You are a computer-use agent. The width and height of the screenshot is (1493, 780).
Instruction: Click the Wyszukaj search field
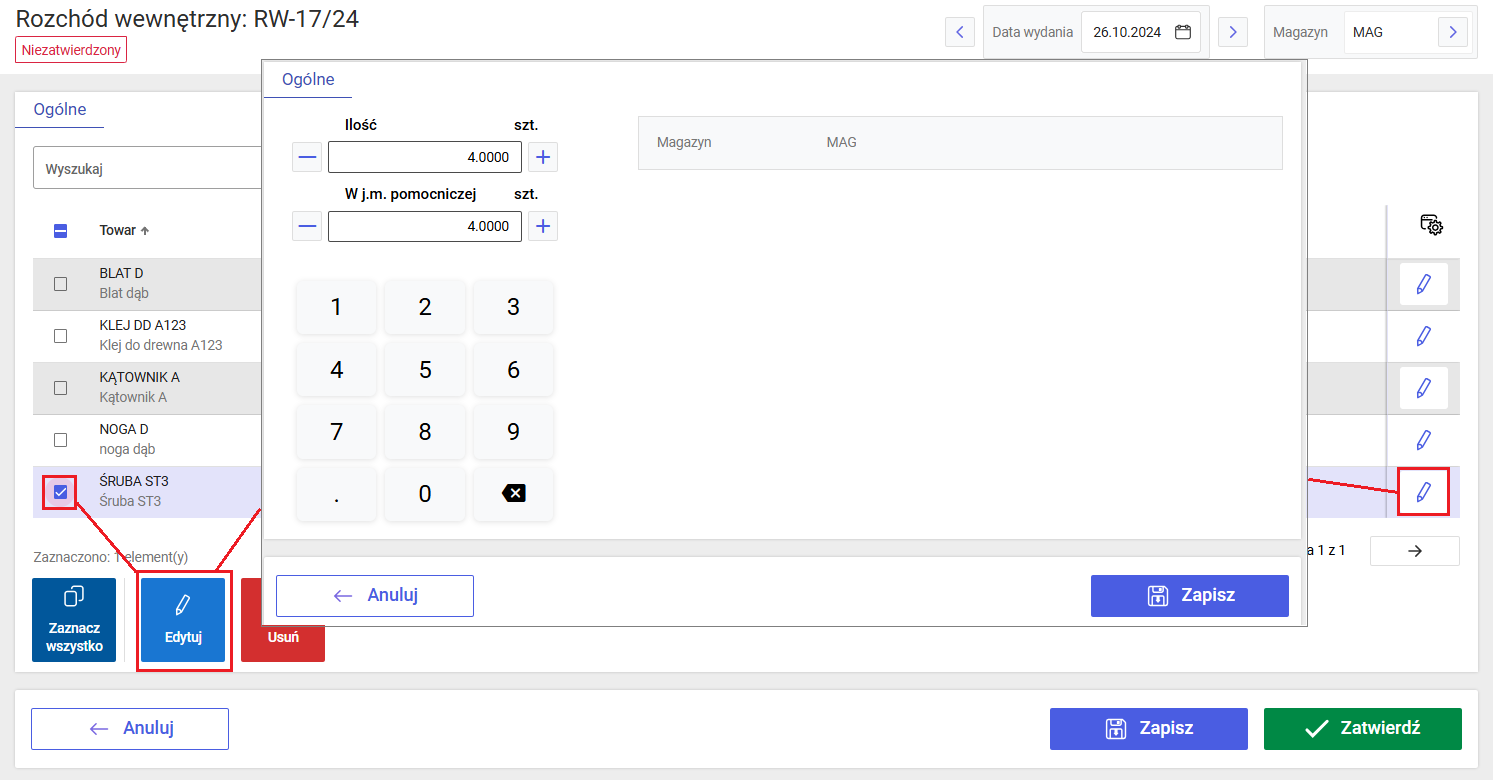tap(148, 168)
